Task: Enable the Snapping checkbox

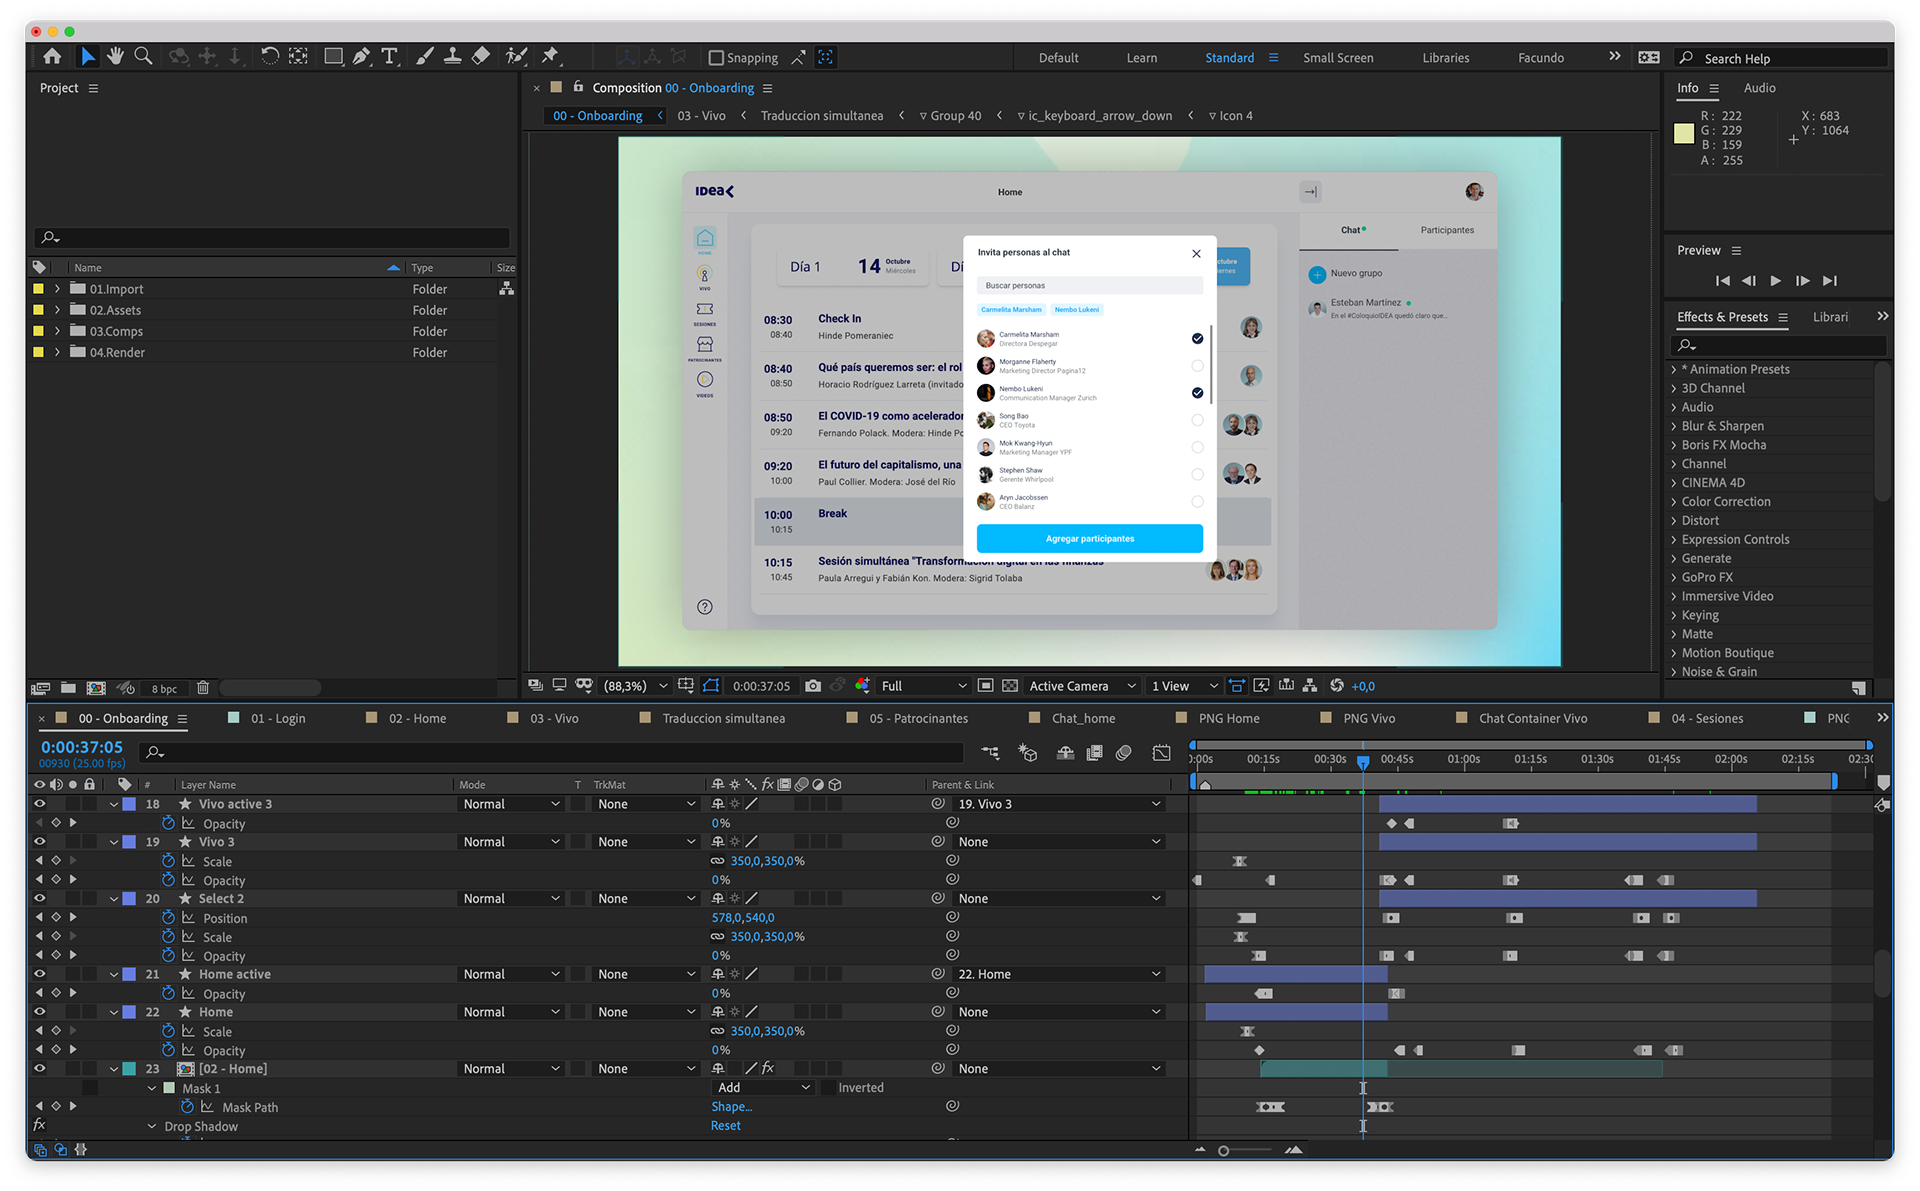Action: 716,58
